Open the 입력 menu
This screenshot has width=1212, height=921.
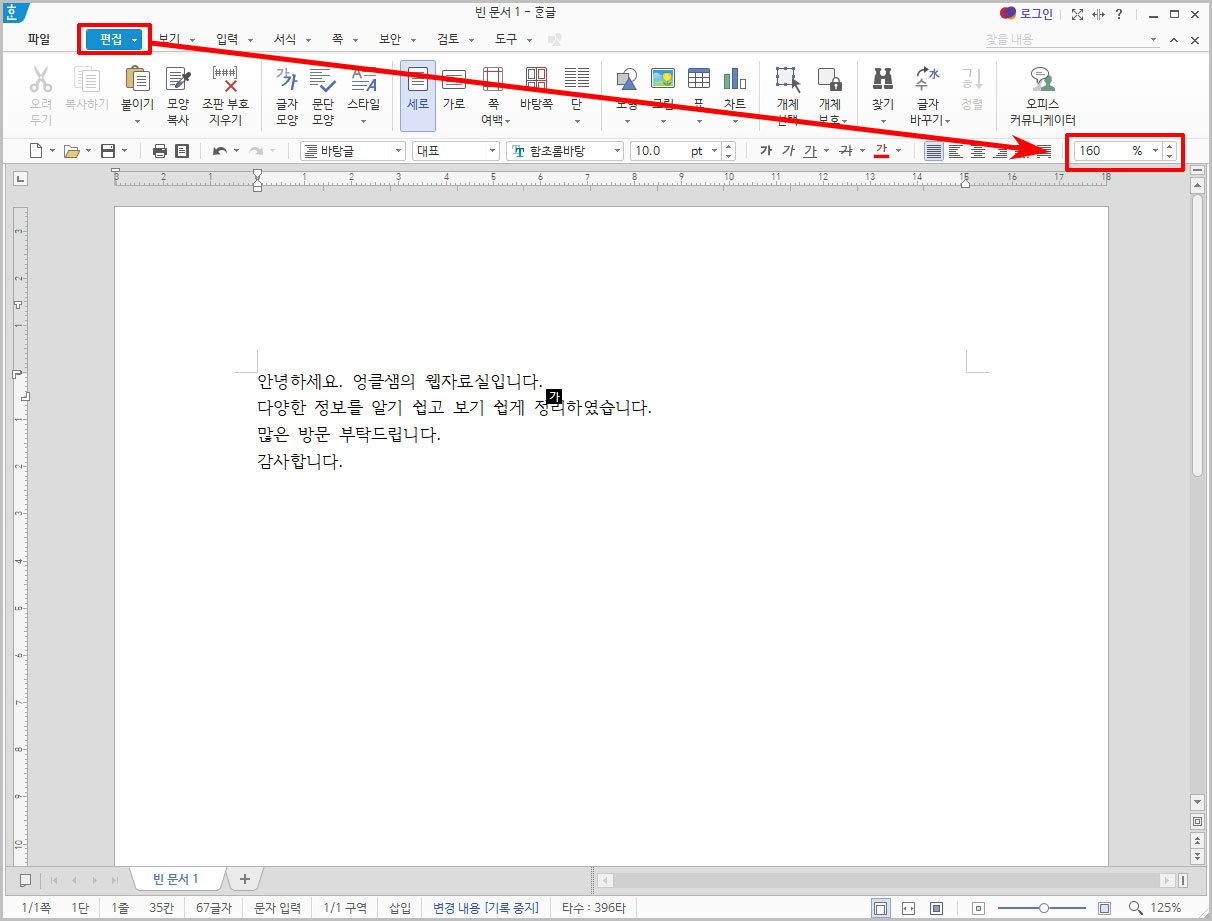click(227, 39)
